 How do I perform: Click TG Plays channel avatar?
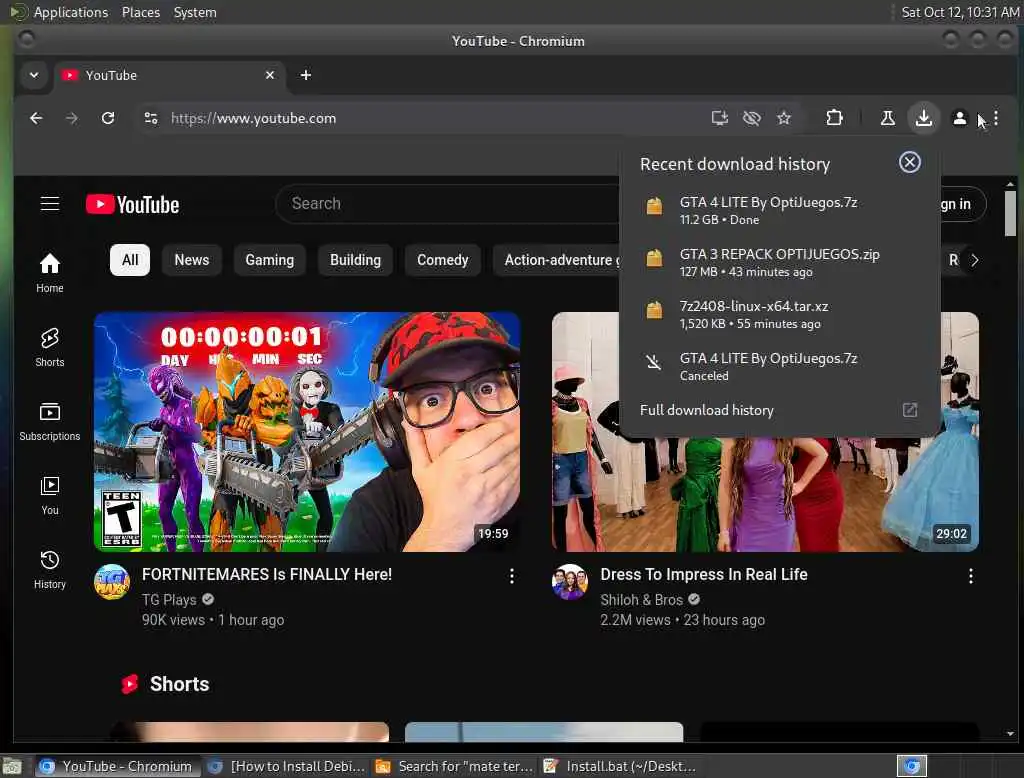112,582
